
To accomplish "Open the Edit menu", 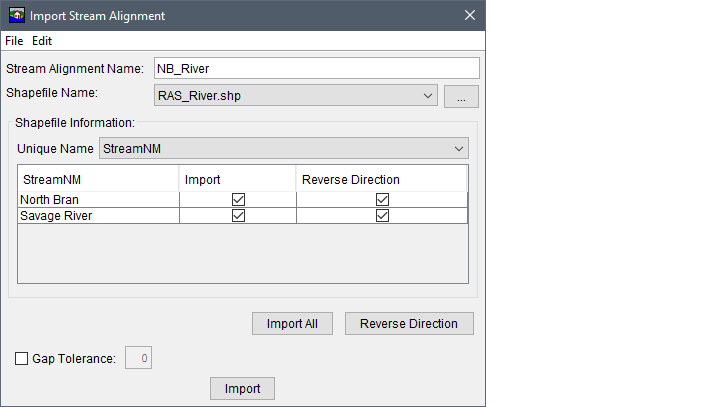I will tap(42, 41).
